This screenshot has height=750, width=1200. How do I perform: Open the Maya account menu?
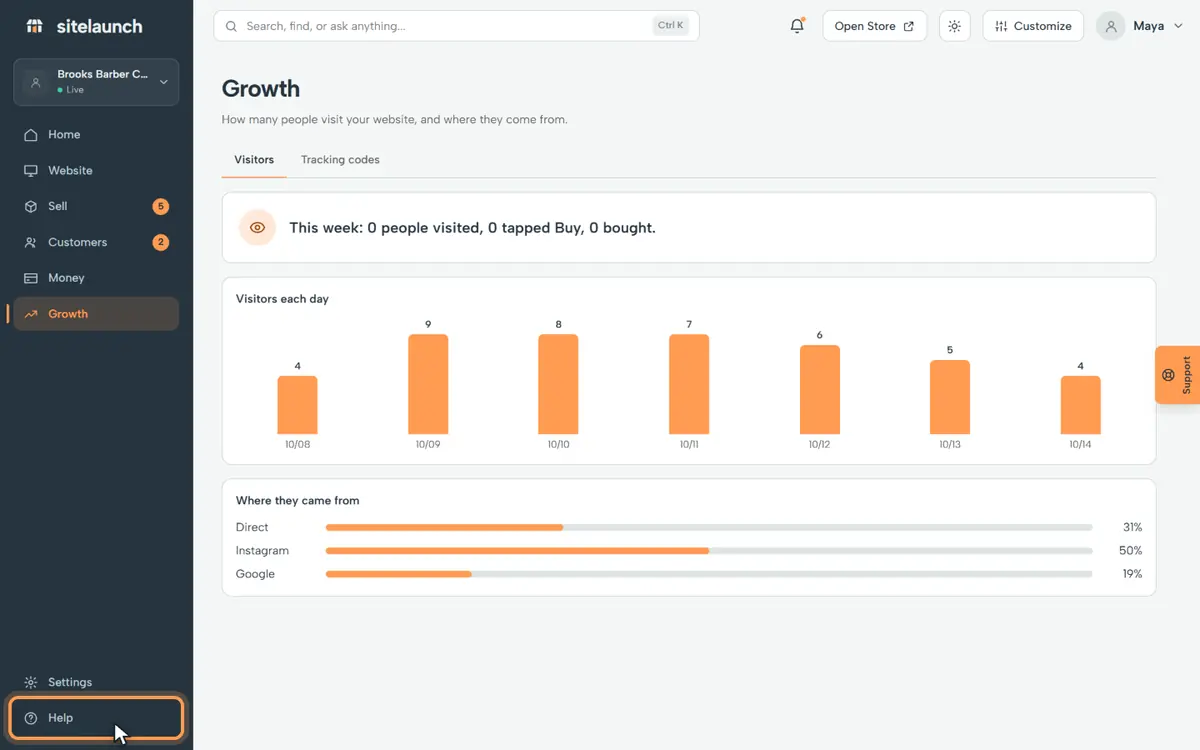click(x=1139, y=26)
